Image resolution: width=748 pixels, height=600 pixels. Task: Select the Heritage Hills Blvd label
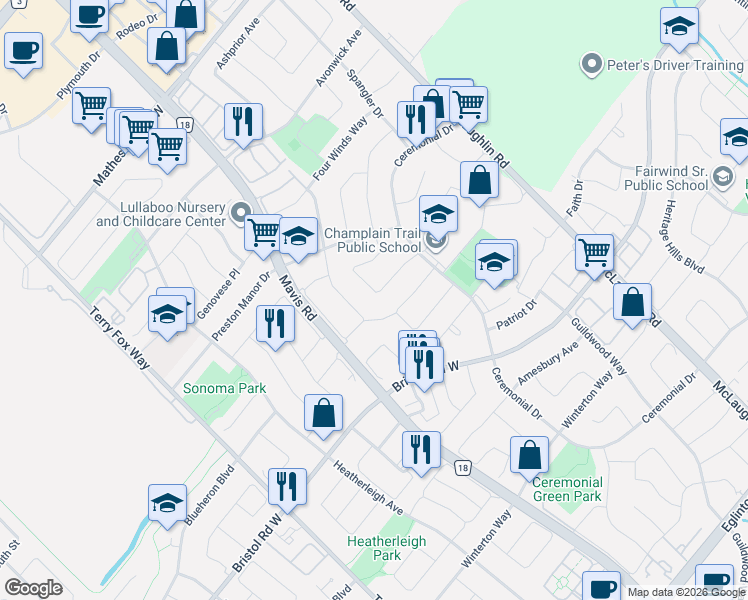[685, 237]
